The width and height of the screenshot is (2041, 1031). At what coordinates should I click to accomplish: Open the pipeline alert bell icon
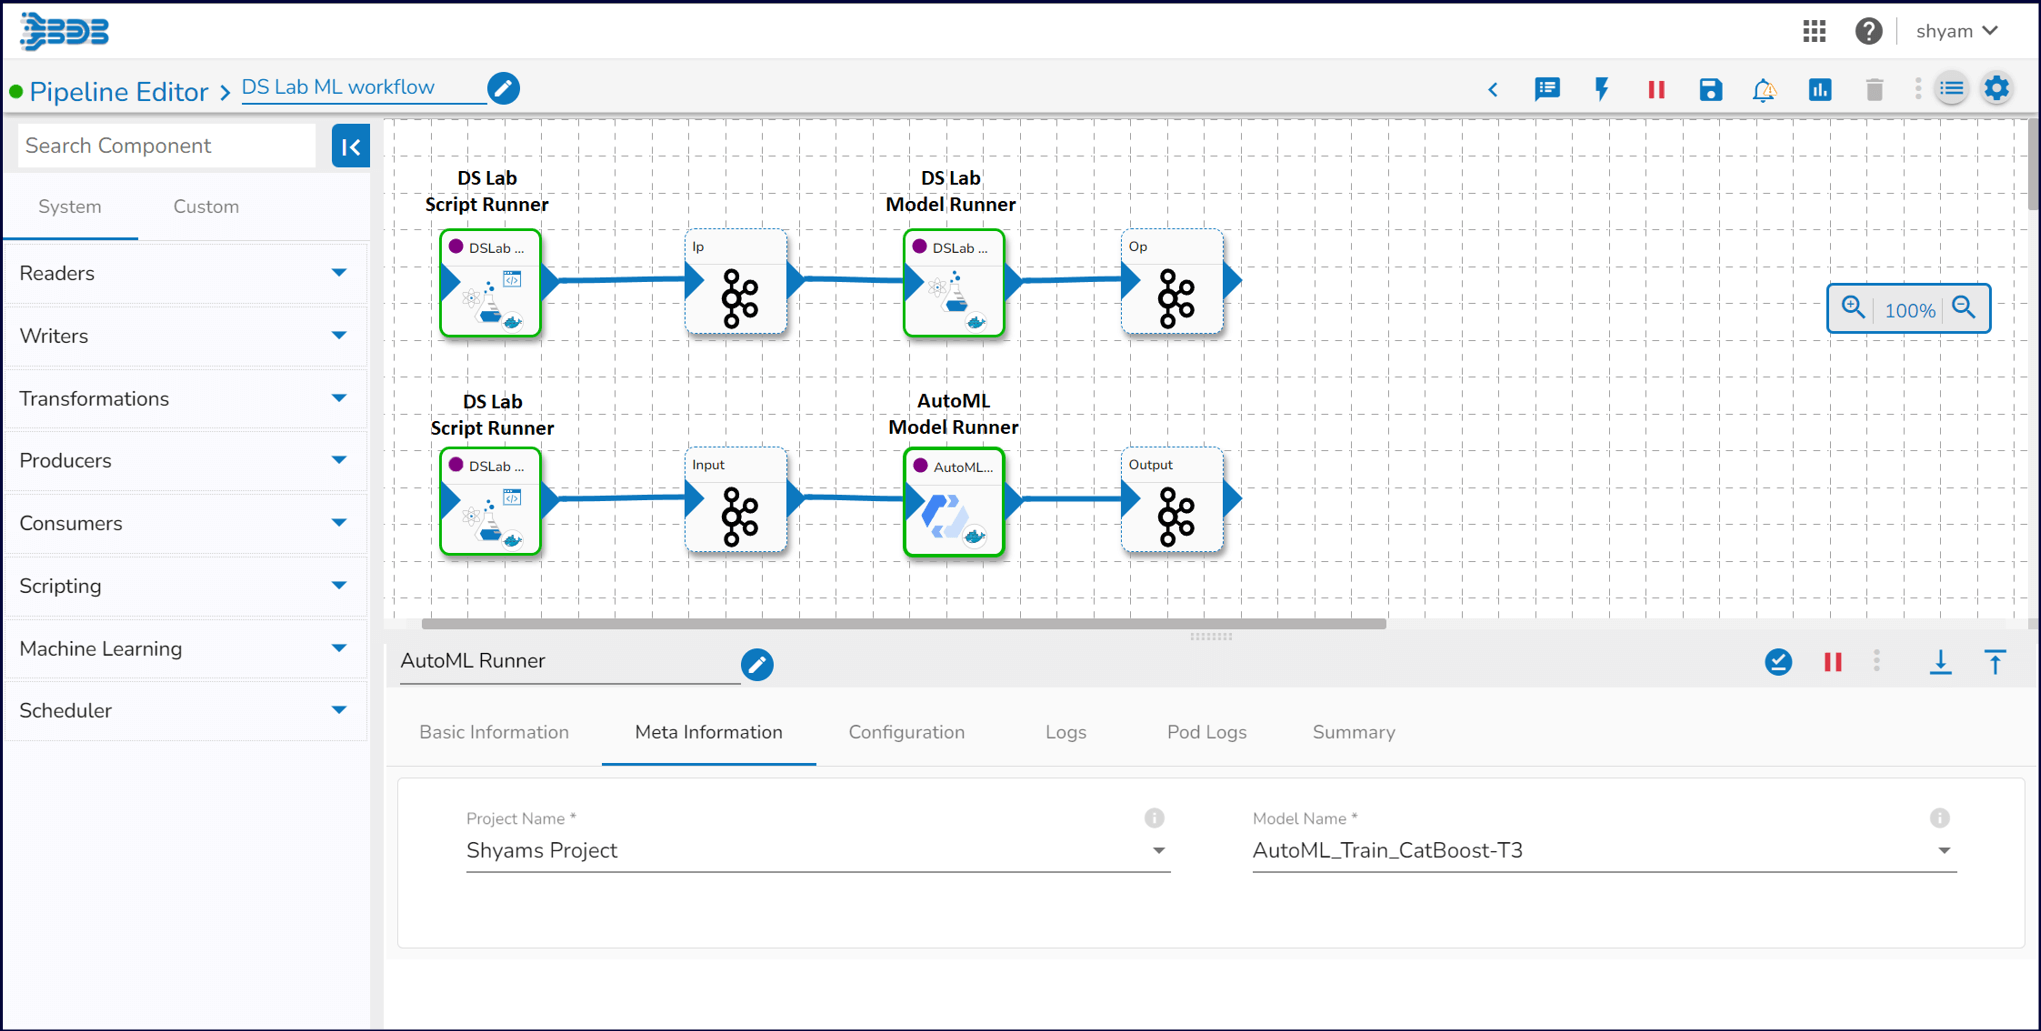[x=1764, y=89]
